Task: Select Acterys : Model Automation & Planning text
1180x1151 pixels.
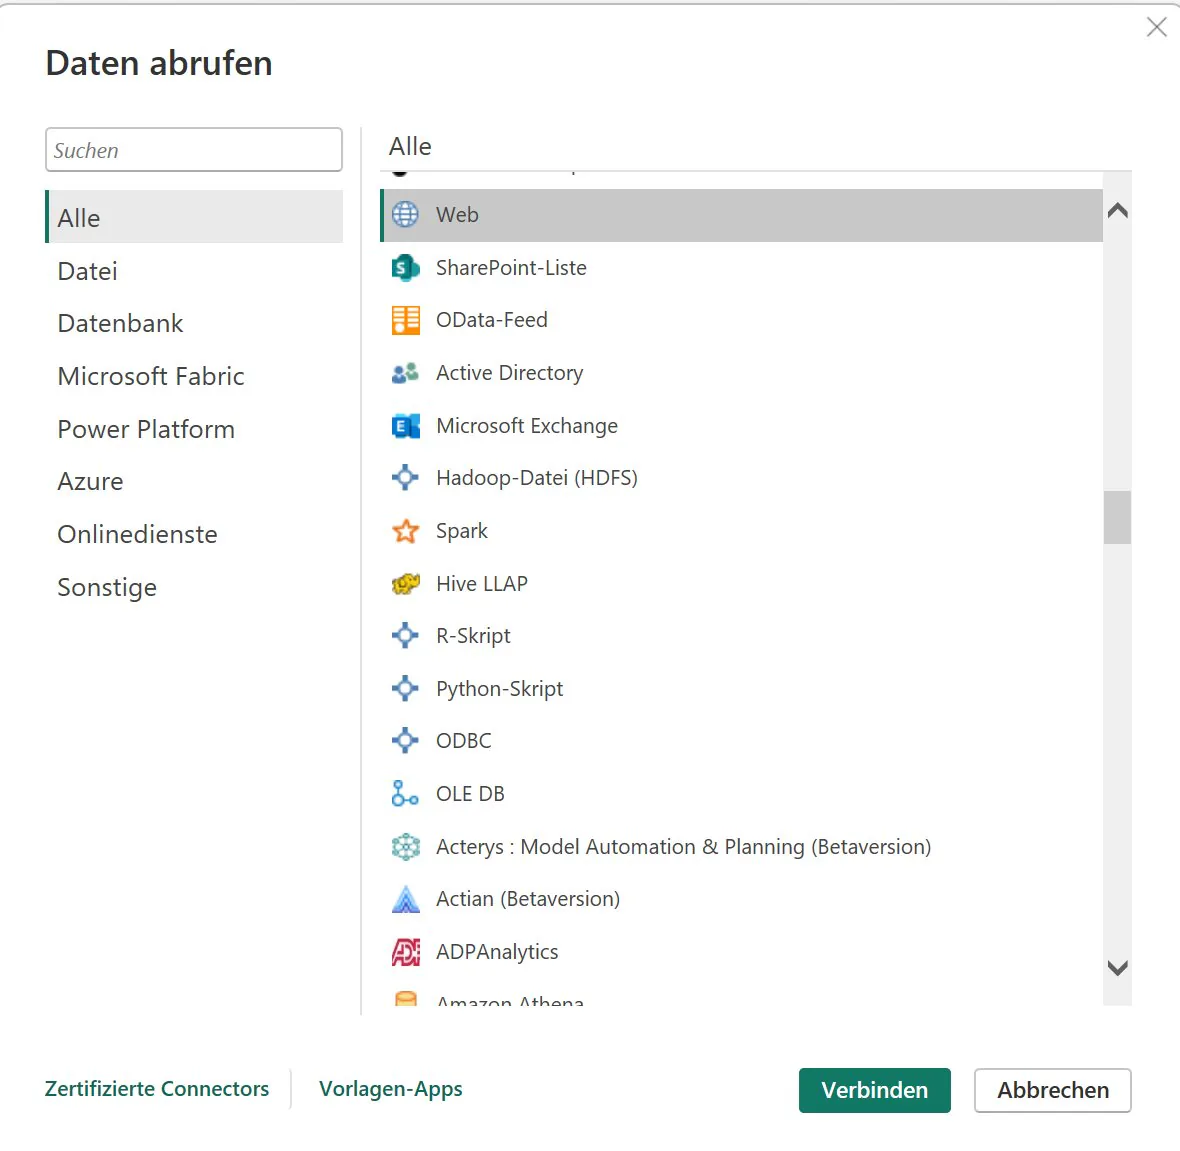Action: [683, 847]
